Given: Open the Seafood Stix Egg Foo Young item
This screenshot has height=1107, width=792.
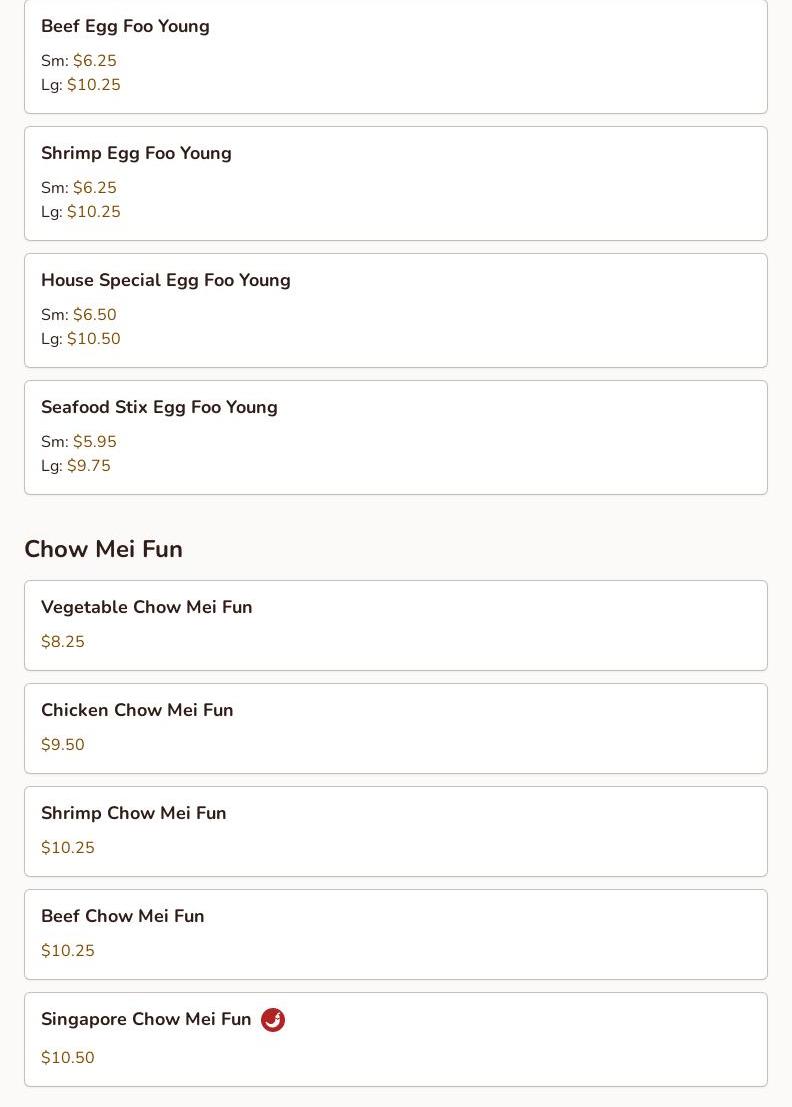Looking at the screenshot, I should pyautogui.click(x=159, y=408).
